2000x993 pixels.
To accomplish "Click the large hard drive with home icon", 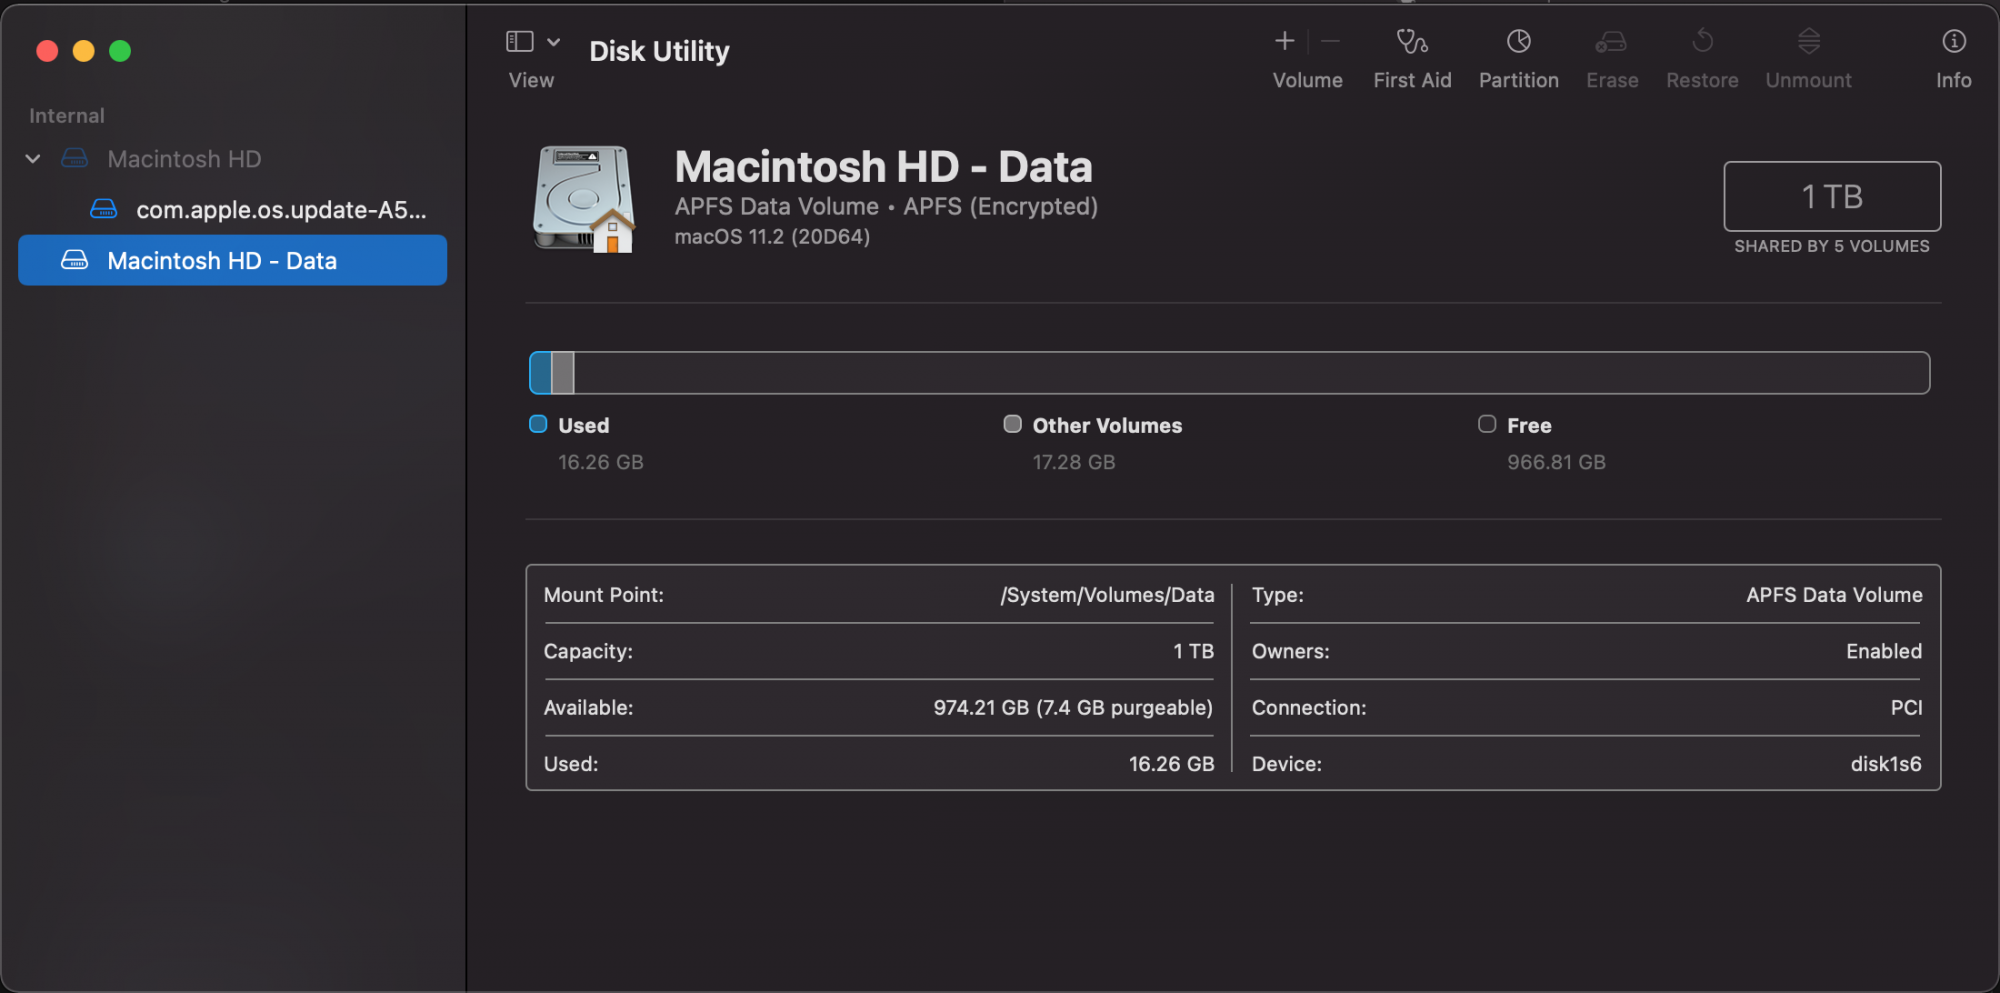I will point(585,199).
